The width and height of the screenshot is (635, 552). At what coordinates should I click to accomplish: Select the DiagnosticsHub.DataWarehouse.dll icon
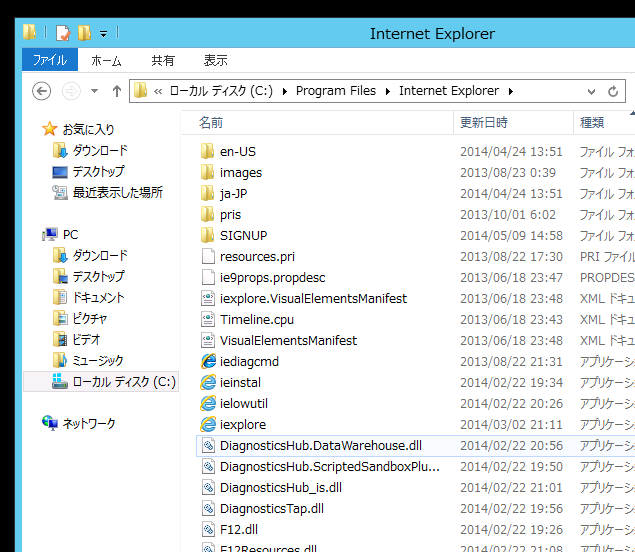click(x=208, y=445)
